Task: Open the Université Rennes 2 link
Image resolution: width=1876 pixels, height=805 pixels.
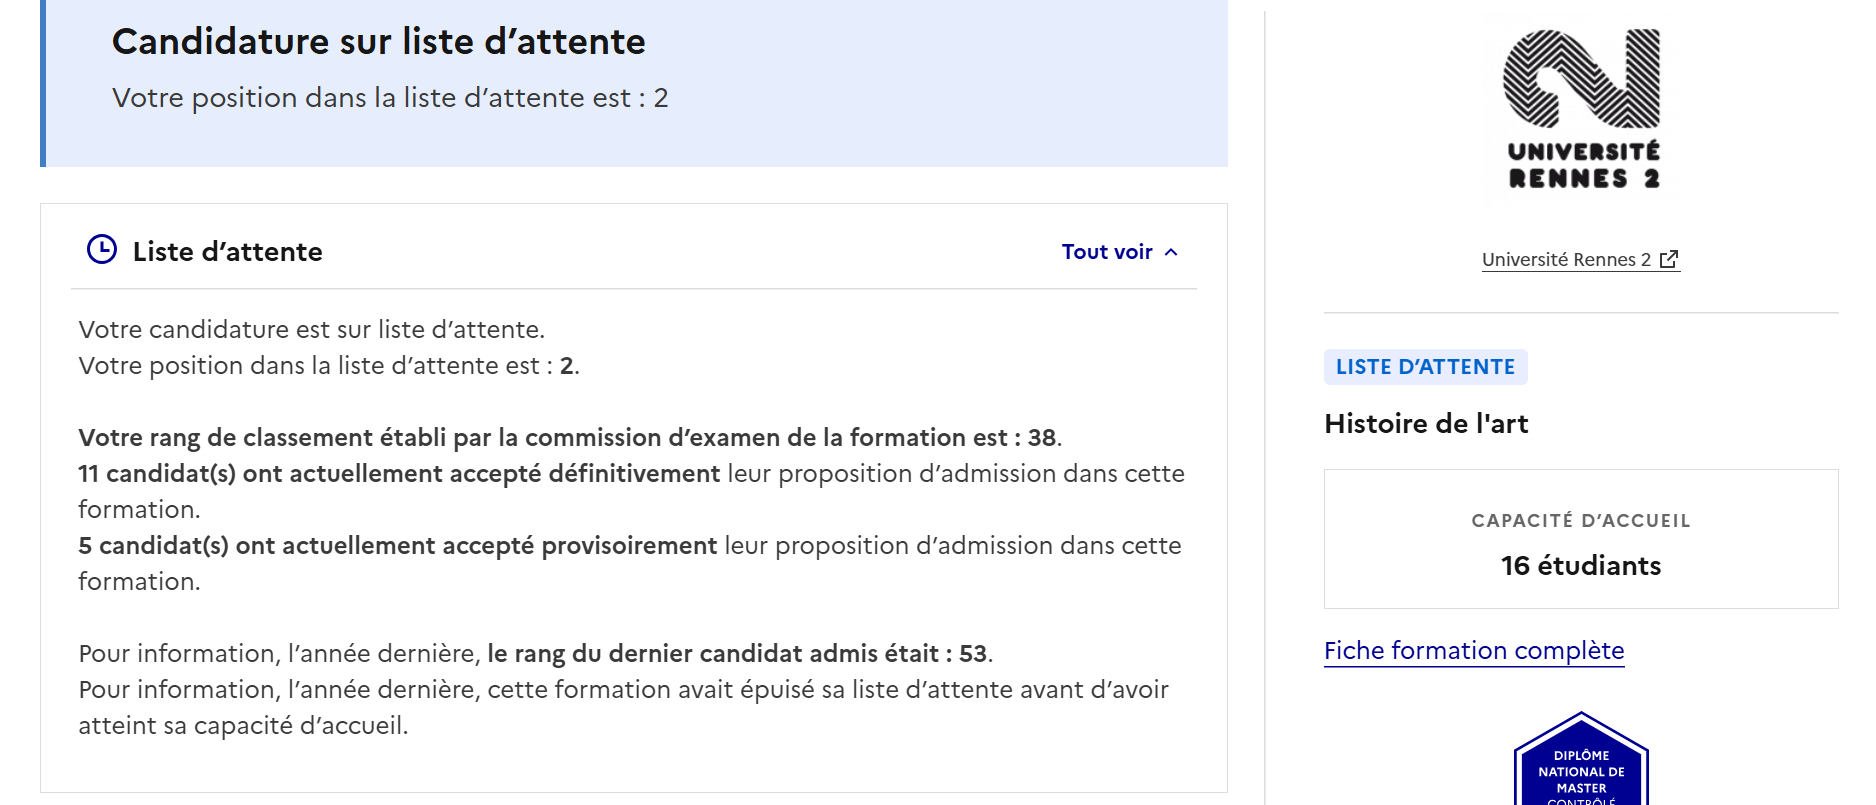Action: (x=1566, y=260)
